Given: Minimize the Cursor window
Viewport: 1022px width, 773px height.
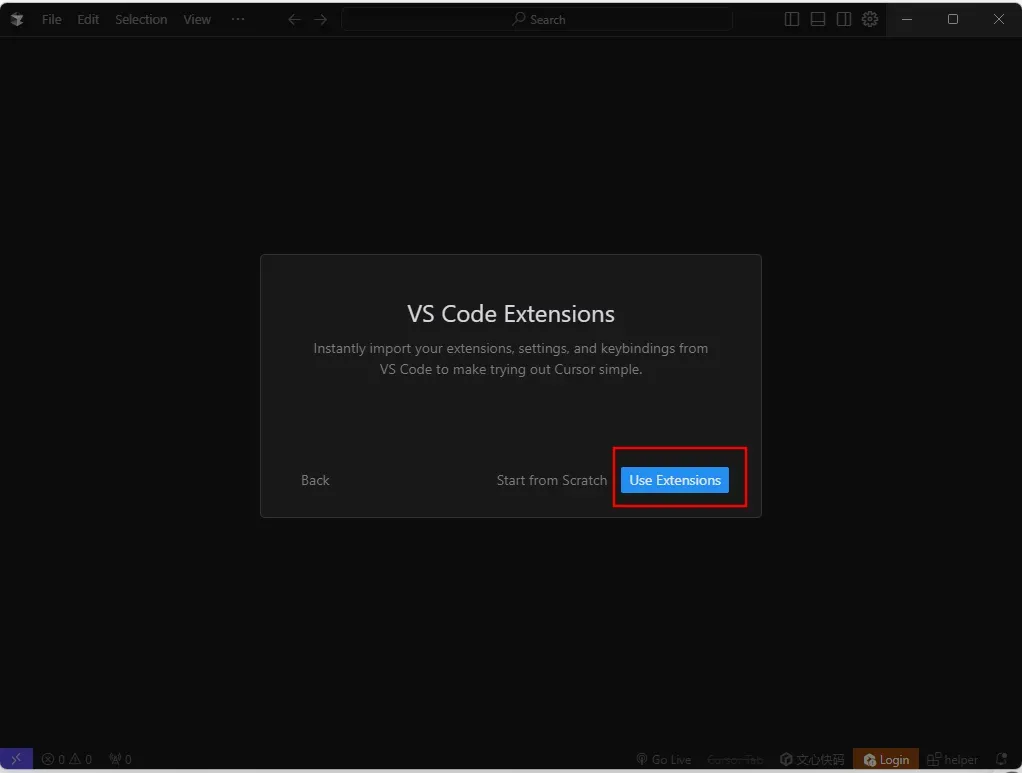Looking at the screenshot, I should pos(907,19).
